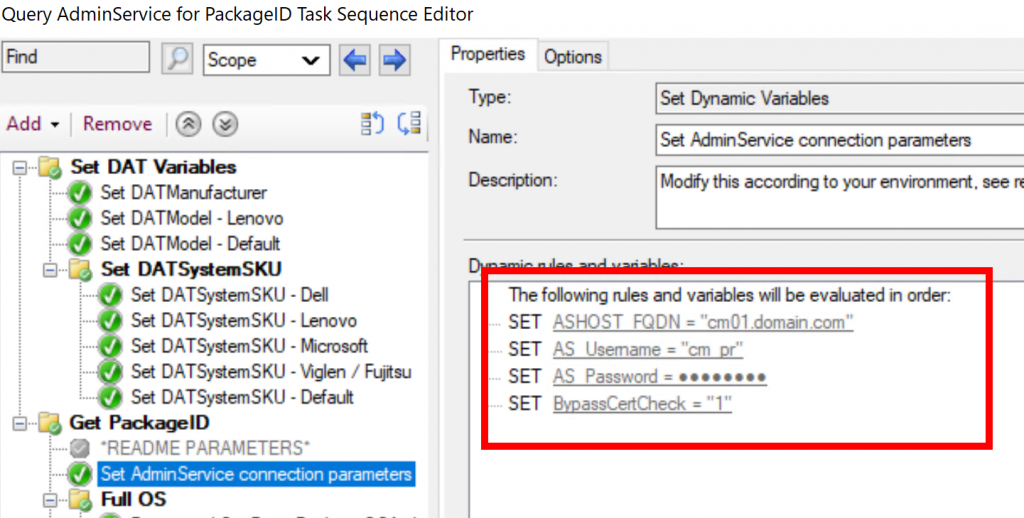Click the Remove button
Image resolution: width=1024 pixels, height=518 pixels.
[x=117, y=124]
